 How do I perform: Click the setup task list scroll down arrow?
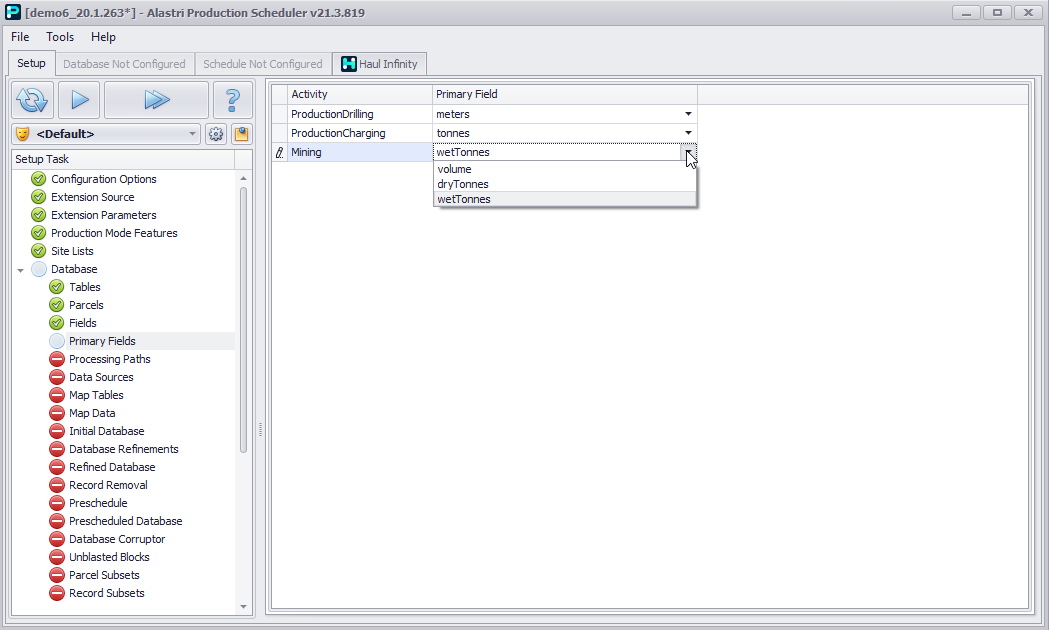[243, 606]
